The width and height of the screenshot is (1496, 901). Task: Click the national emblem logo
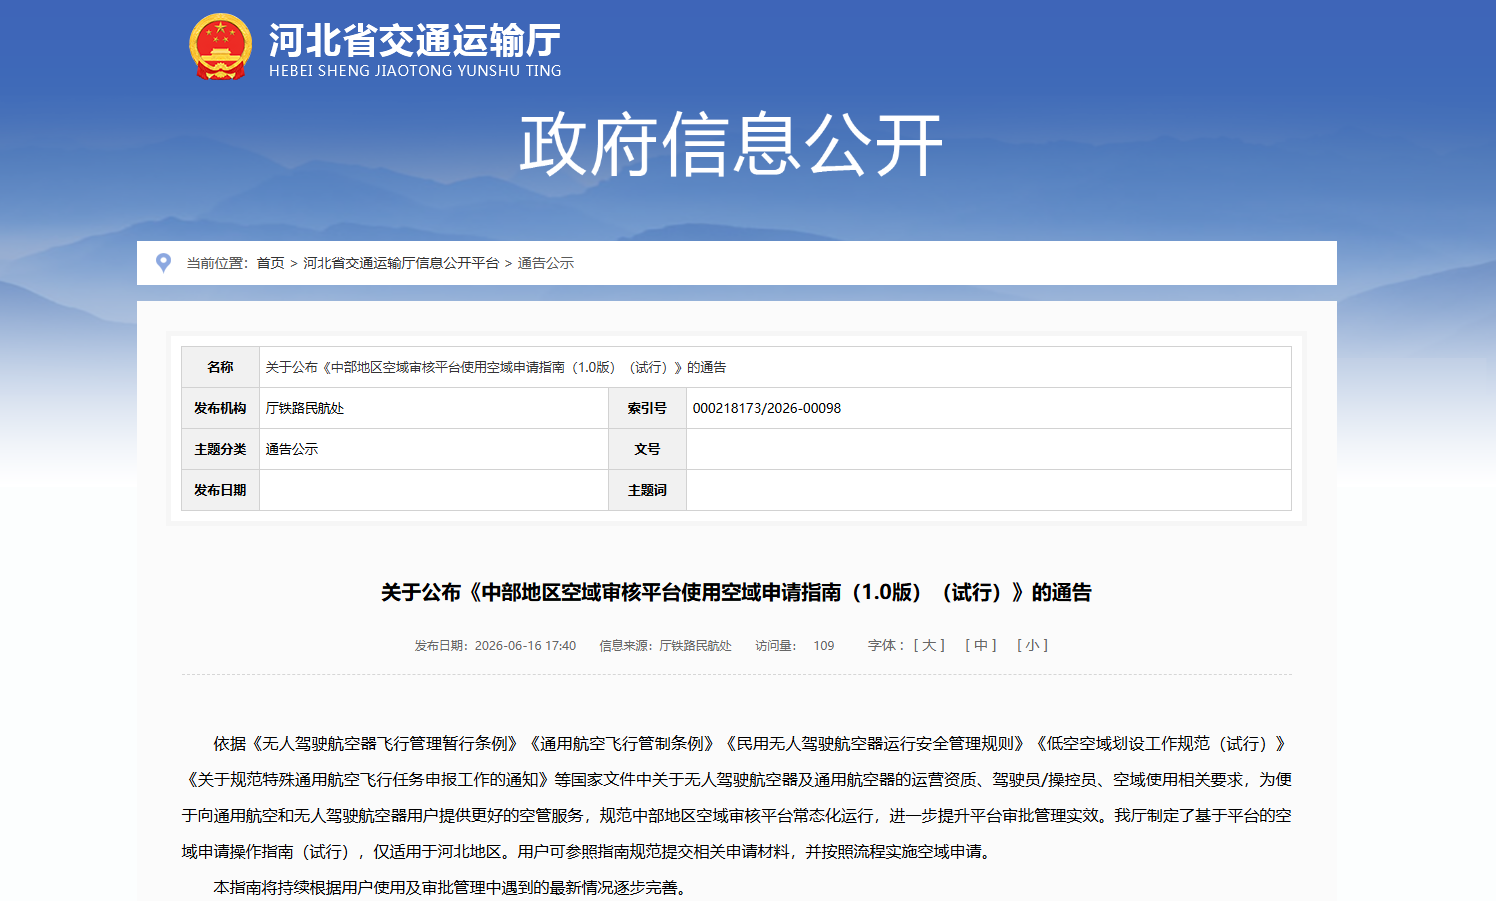pos(220,46)
